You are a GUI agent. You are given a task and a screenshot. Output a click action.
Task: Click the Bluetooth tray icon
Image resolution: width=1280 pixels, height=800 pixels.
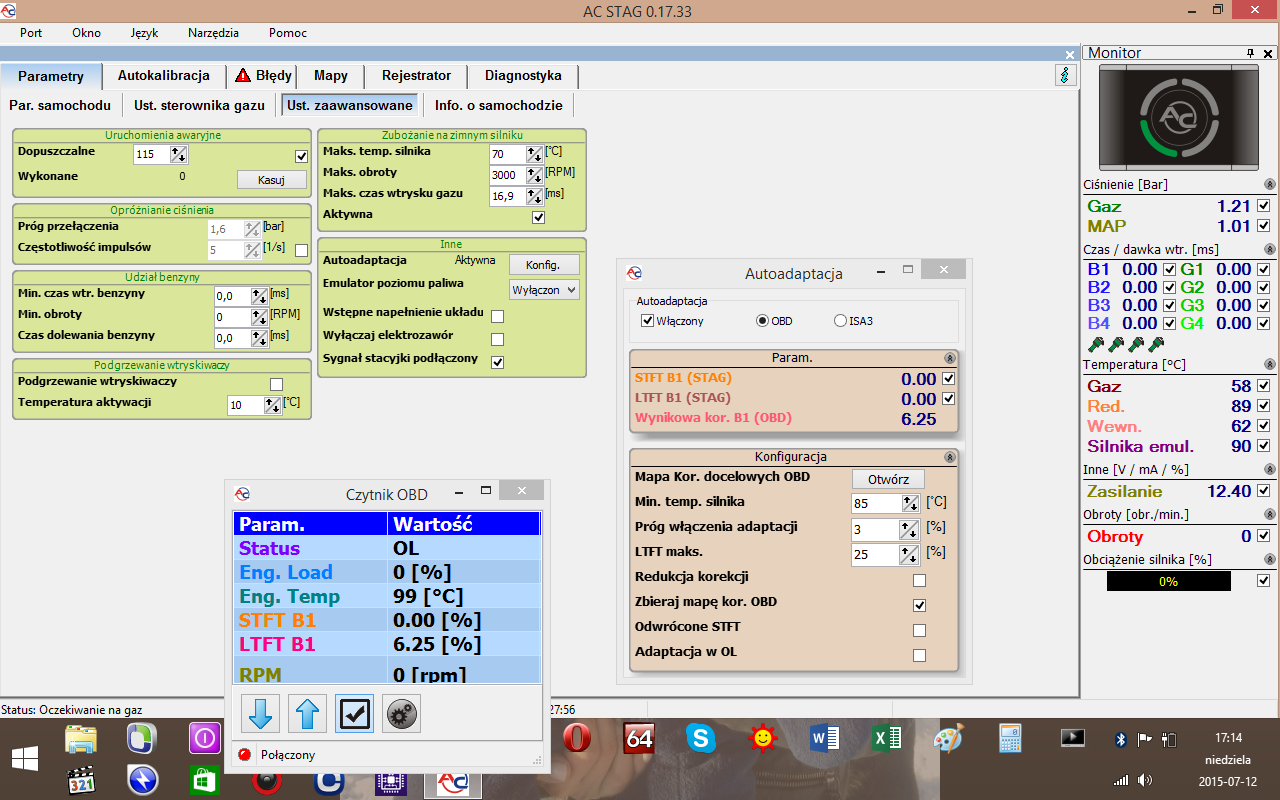pyautogui.click(x=1121, y=740)
